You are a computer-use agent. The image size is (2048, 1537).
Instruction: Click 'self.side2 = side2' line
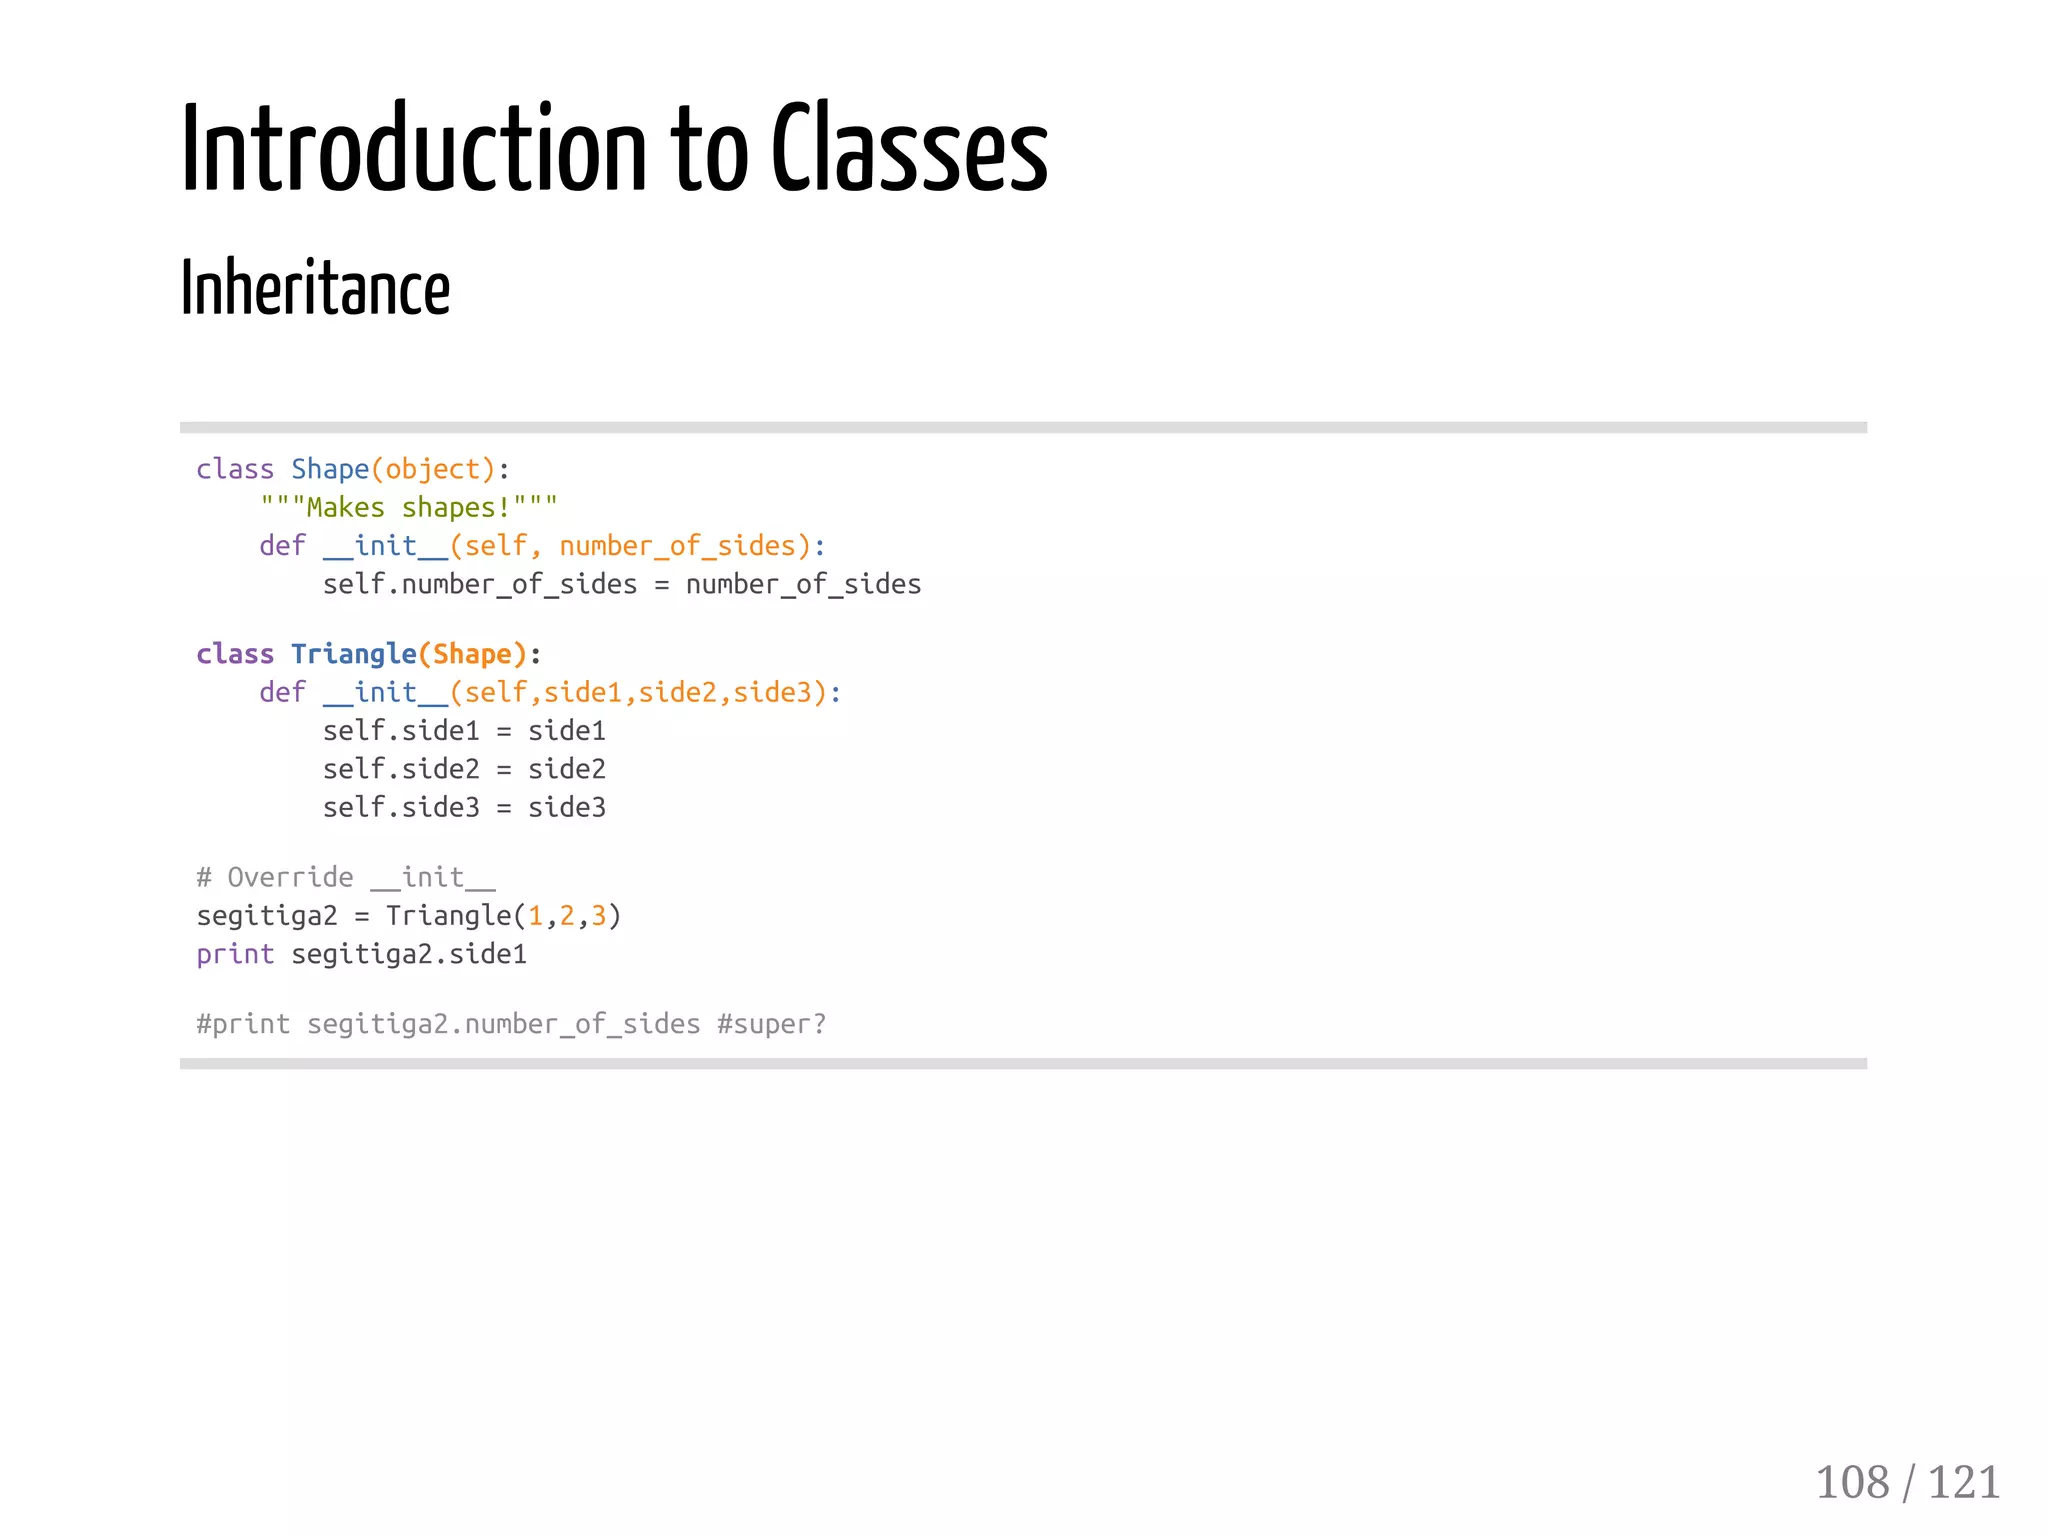click(x=464, y=769)
